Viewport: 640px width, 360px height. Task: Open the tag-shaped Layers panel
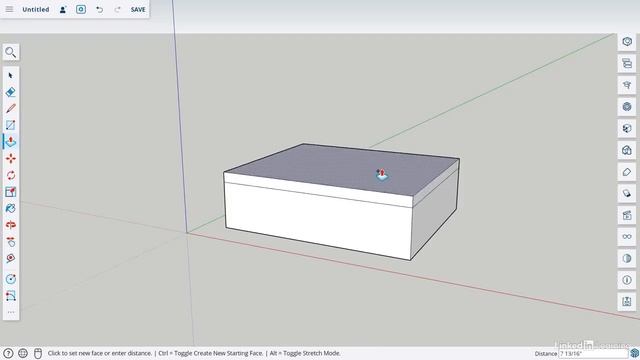pyautogui.click(x=627, y=172)
